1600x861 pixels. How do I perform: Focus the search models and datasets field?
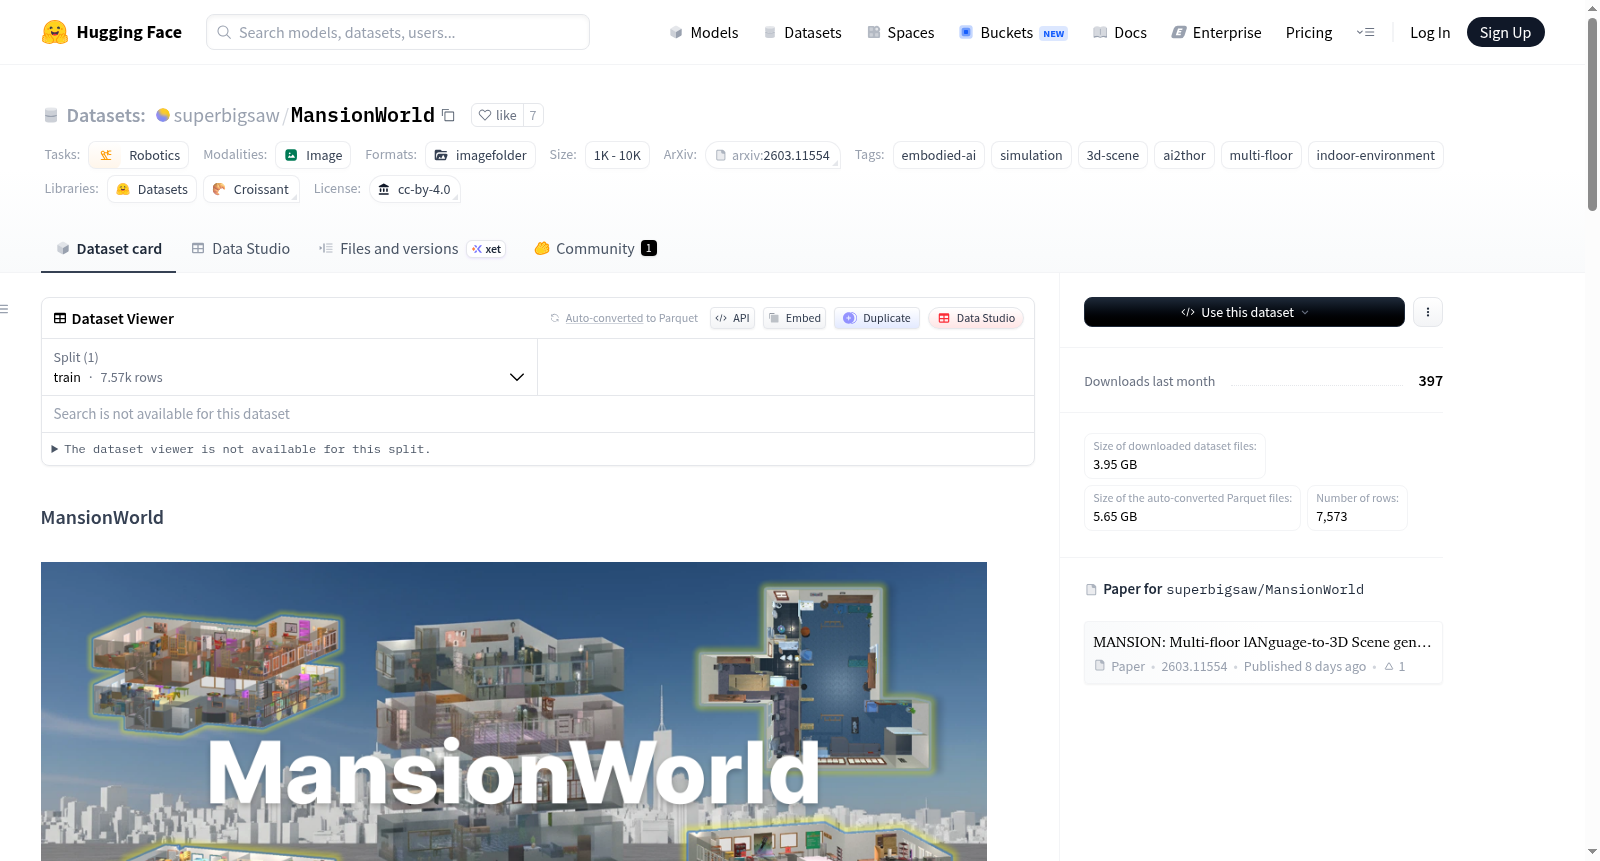(x=398, y=32)
